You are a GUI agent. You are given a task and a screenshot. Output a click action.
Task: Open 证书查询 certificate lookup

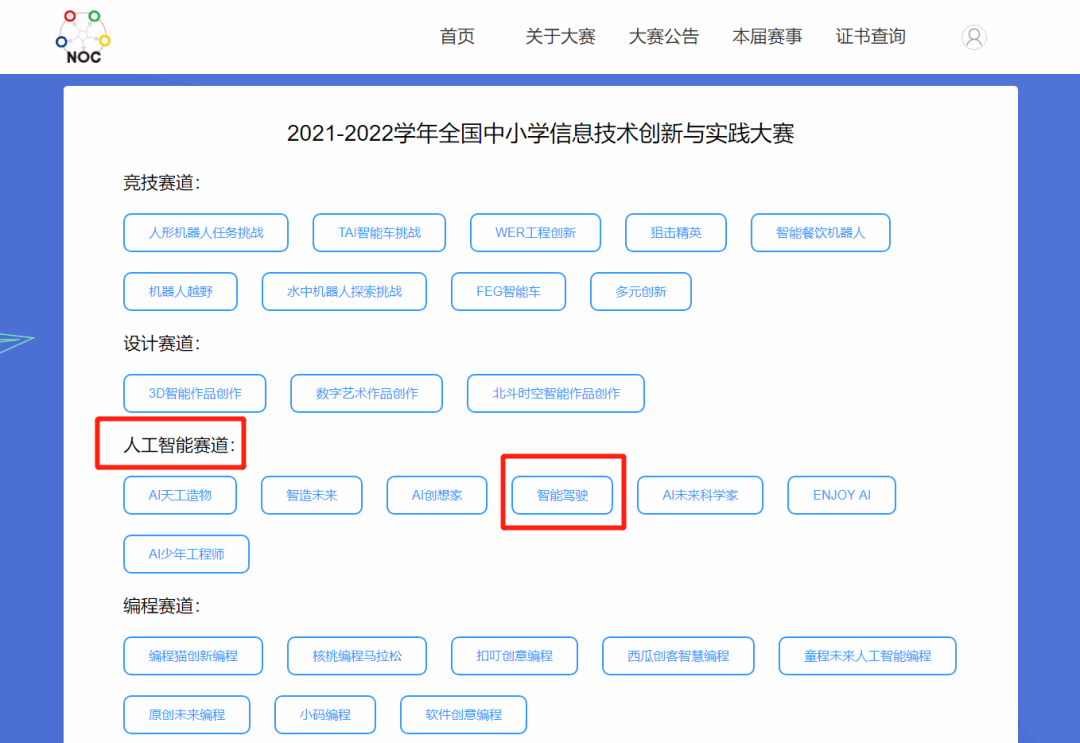pyautogui.click(x=870, y=36)
